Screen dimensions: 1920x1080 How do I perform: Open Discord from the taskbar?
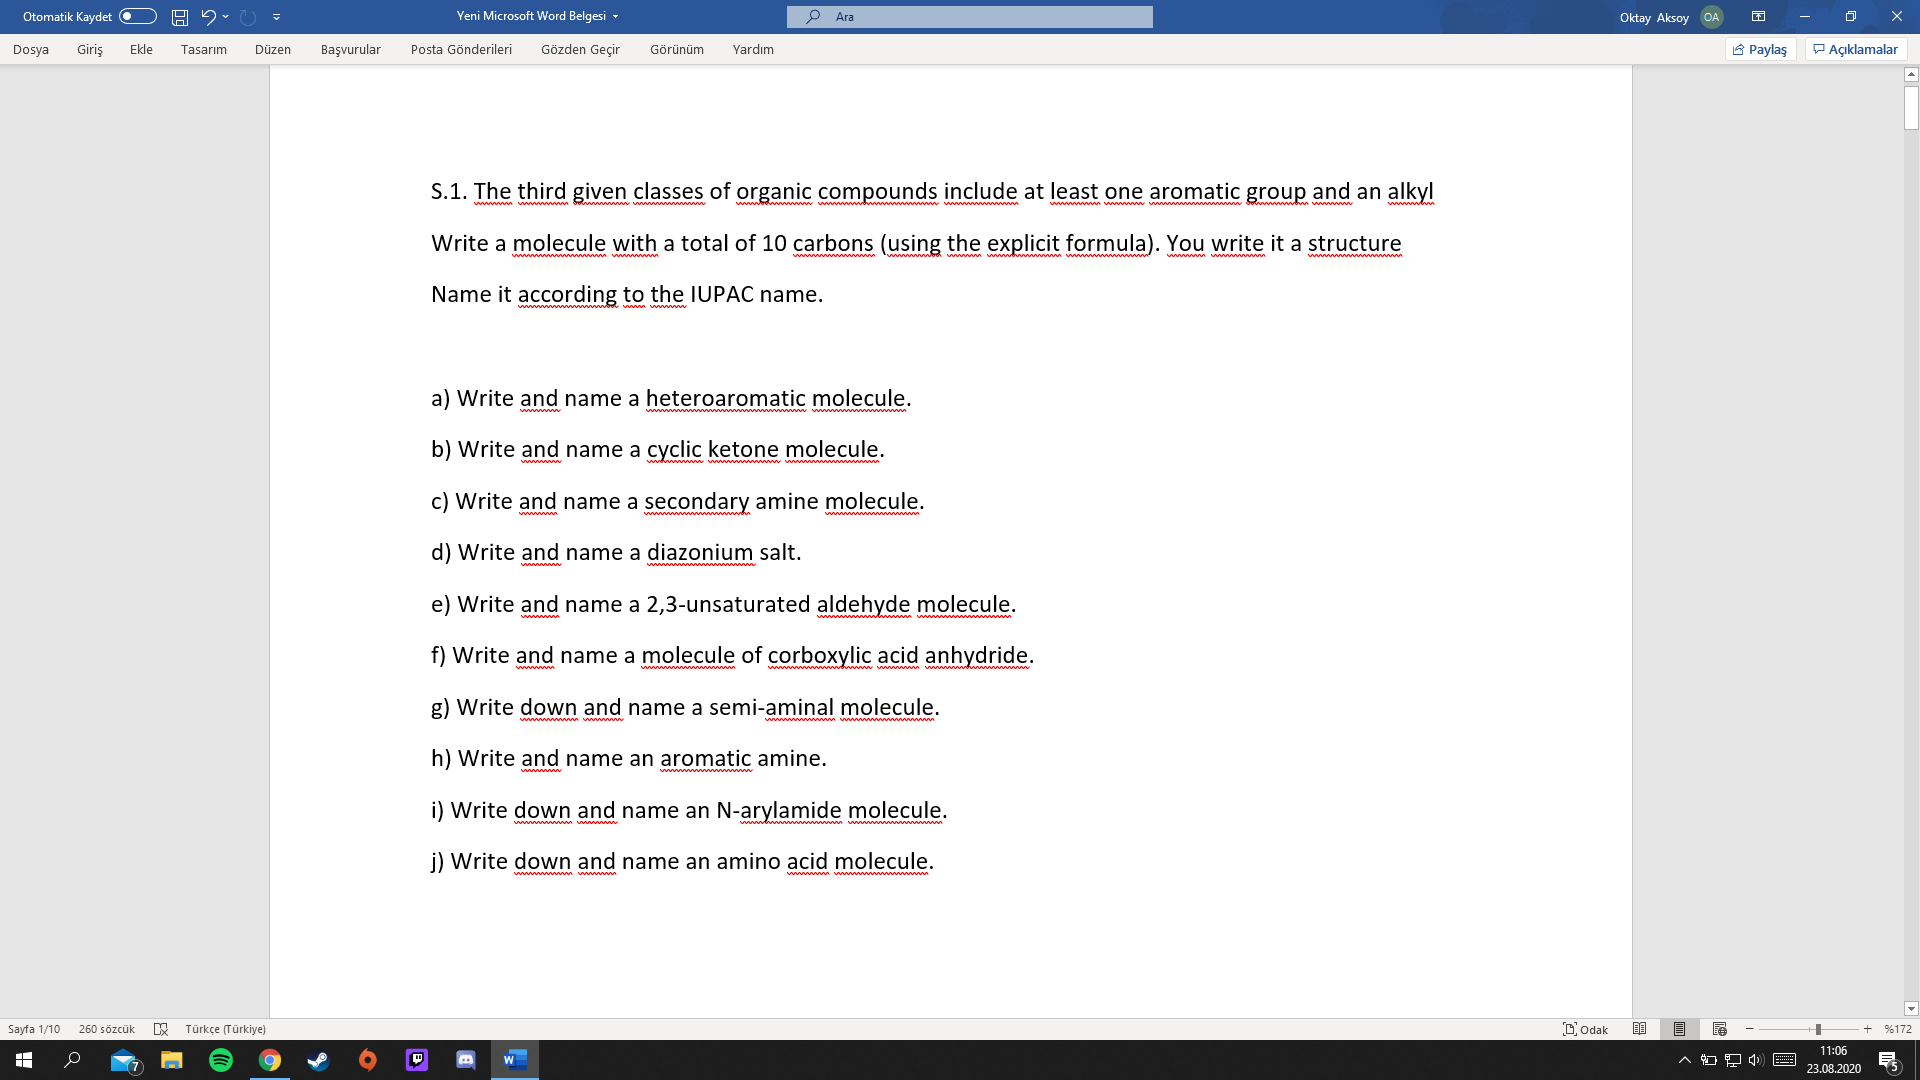pyautogui.click(x=466, y=1060)
